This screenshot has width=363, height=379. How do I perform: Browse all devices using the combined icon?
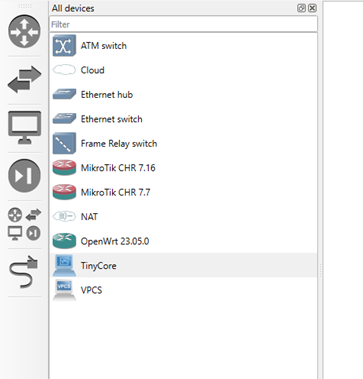(24, 224)
